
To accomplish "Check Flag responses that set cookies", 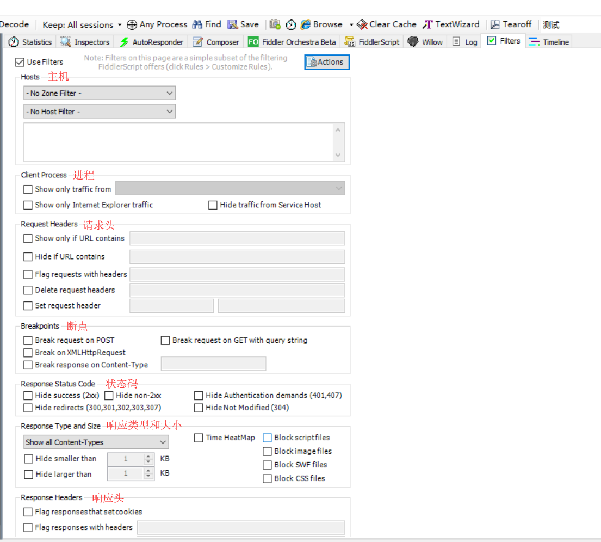I will (x=28, y=512).
